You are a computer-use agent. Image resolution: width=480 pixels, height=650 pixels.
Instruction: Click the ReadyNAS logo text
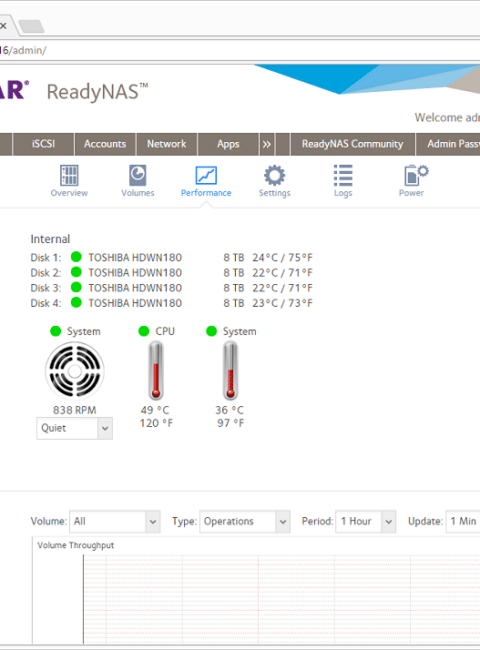click(x=97, y=92)
